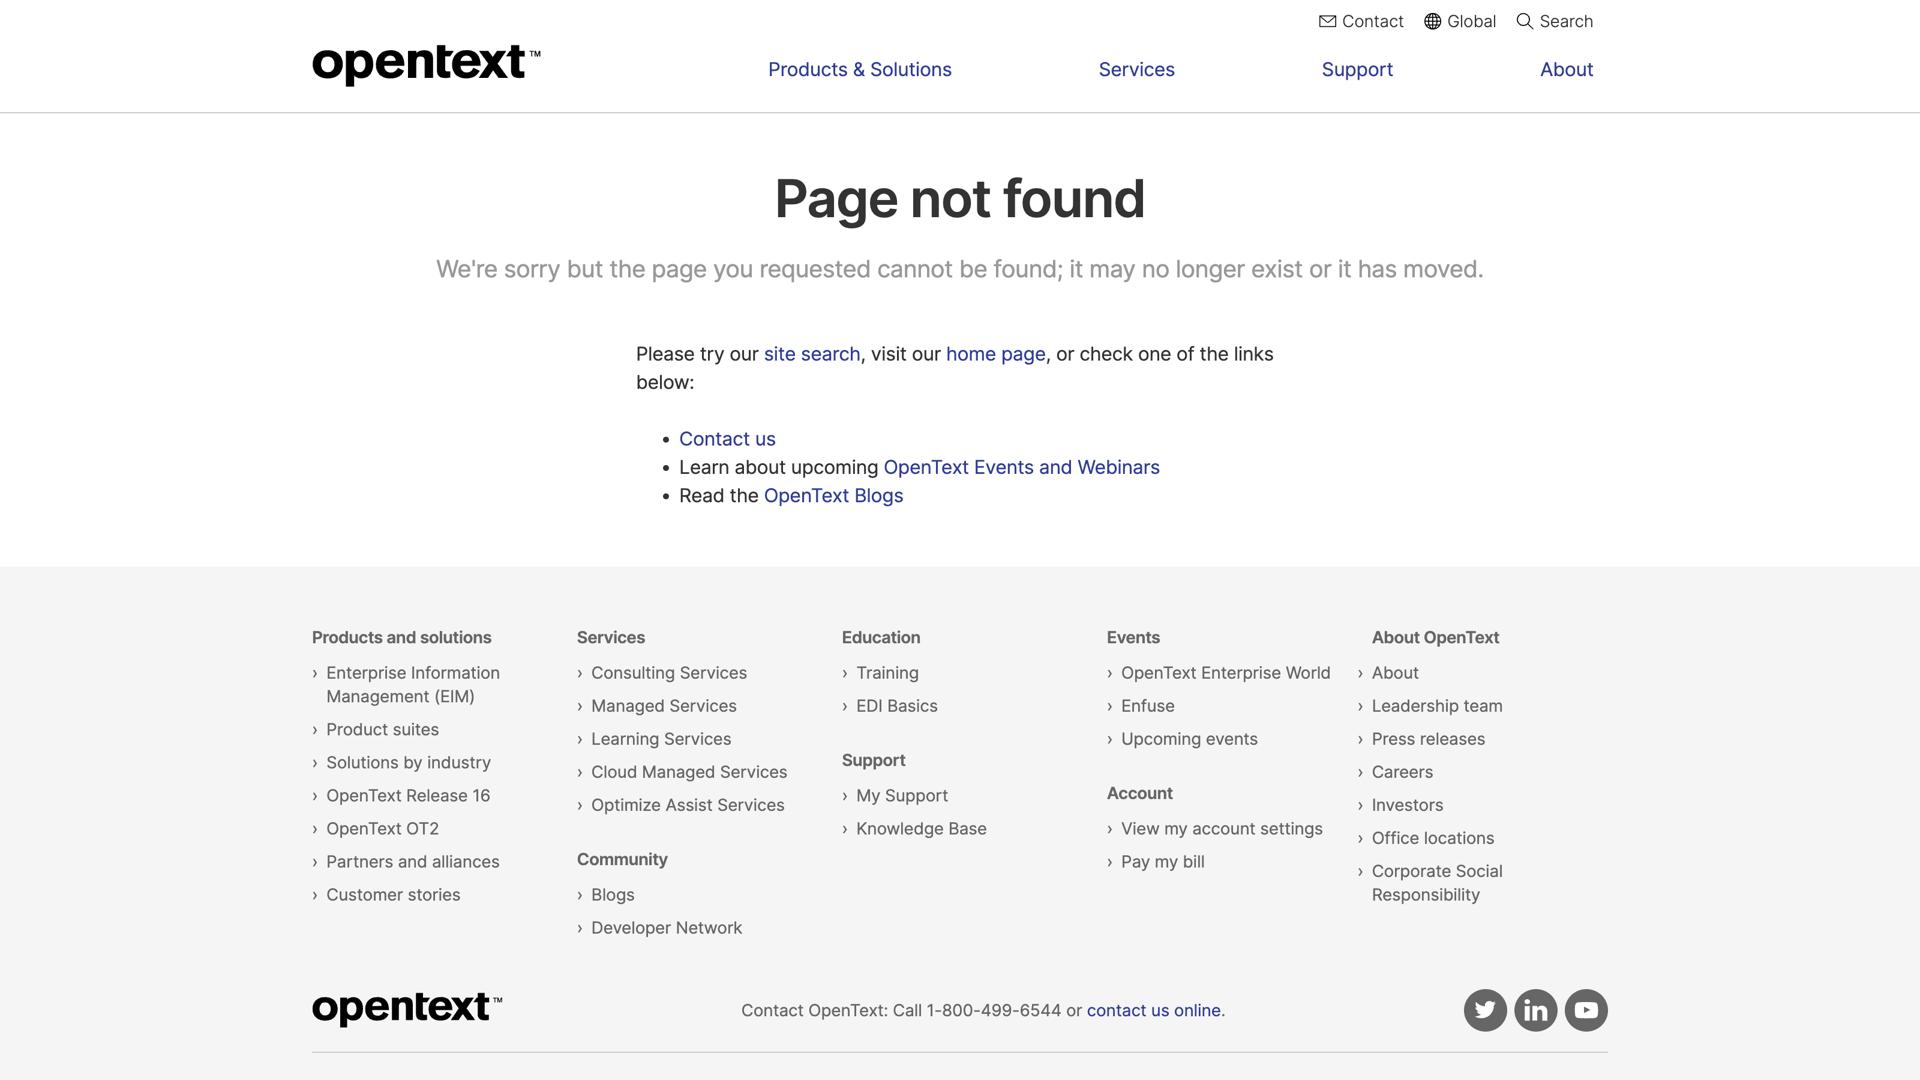
Task: Read the OpenText Blogs link
Action: pyautogui.click(x=833, y=495)
